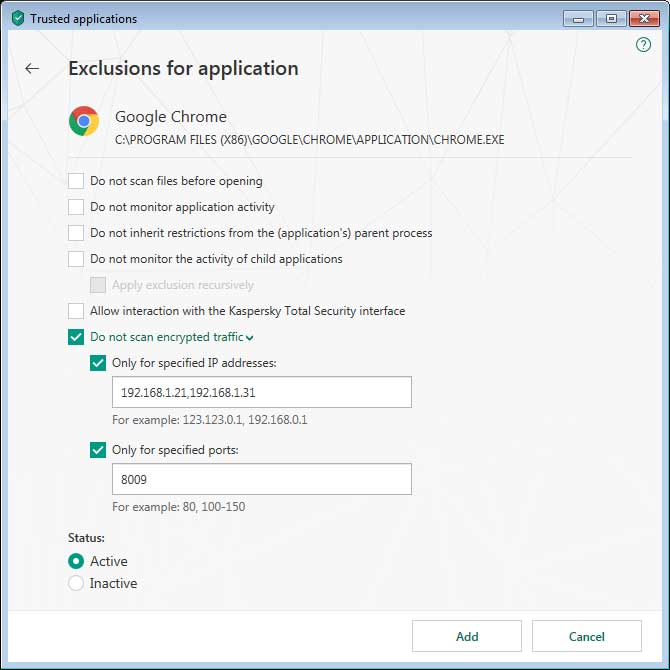This screenshot has width=670, height=670.
Task: Select the Inactive status radio button
Action: click(x=76, y=583)
